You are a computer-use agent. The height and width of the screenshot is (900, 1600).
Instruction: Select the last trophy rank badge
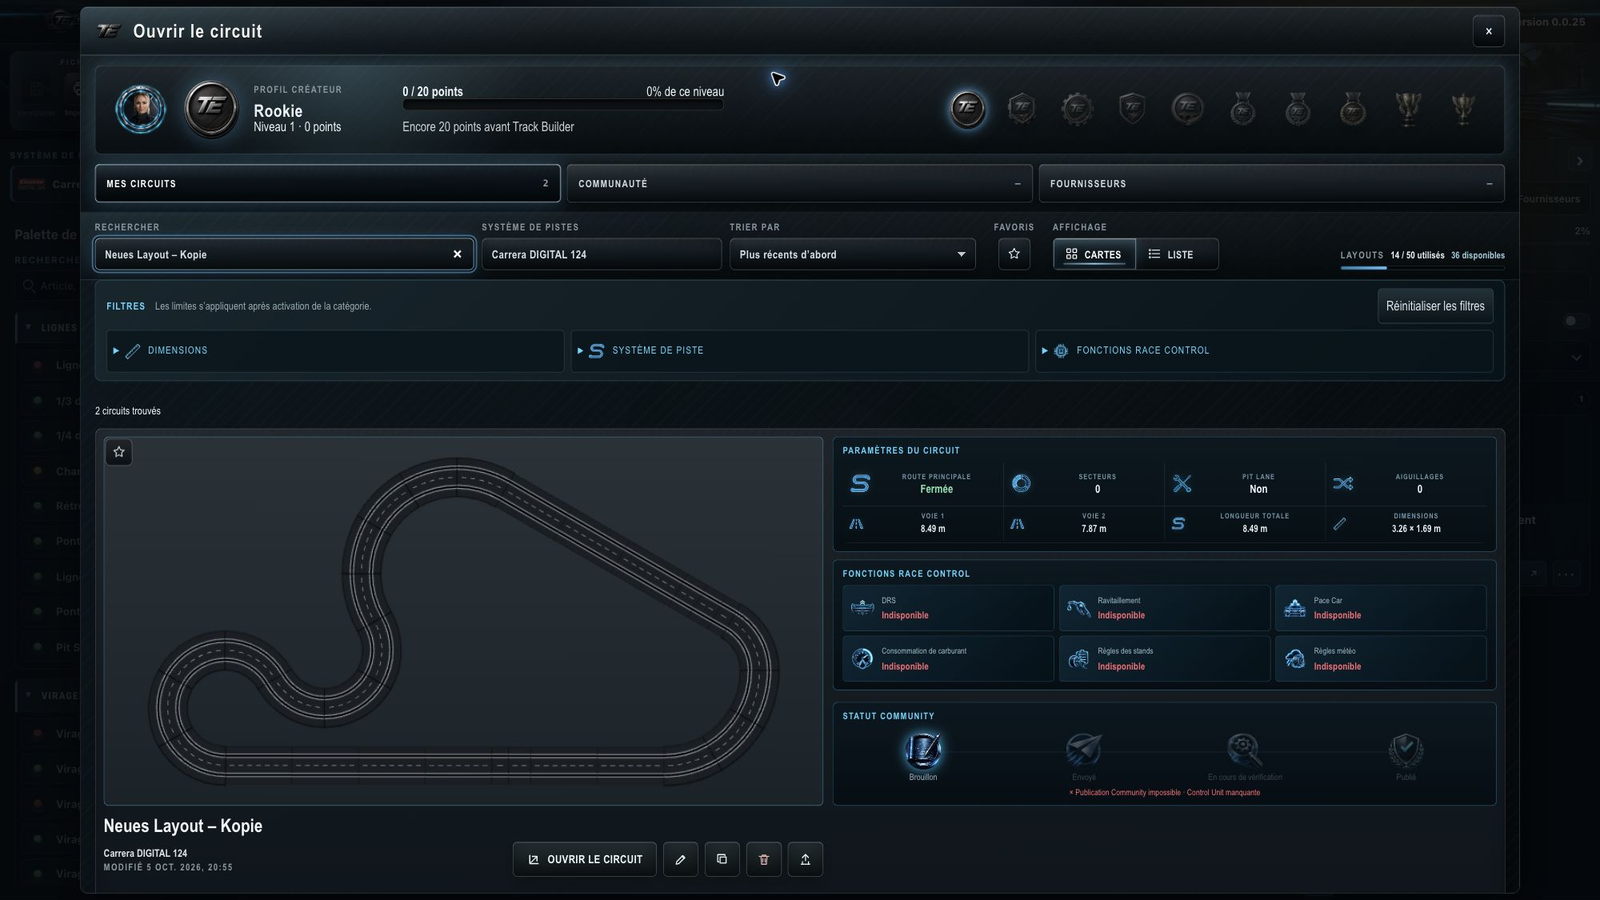pos(1463,107)
